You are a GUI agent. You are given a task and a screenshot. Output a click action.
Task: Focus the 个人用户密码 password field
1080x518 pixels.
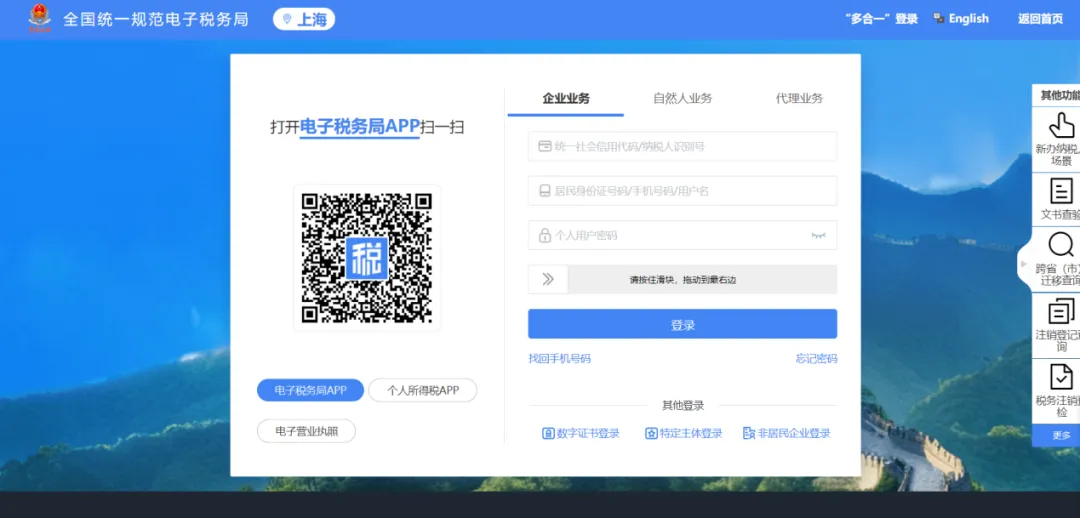click(683, 235)
